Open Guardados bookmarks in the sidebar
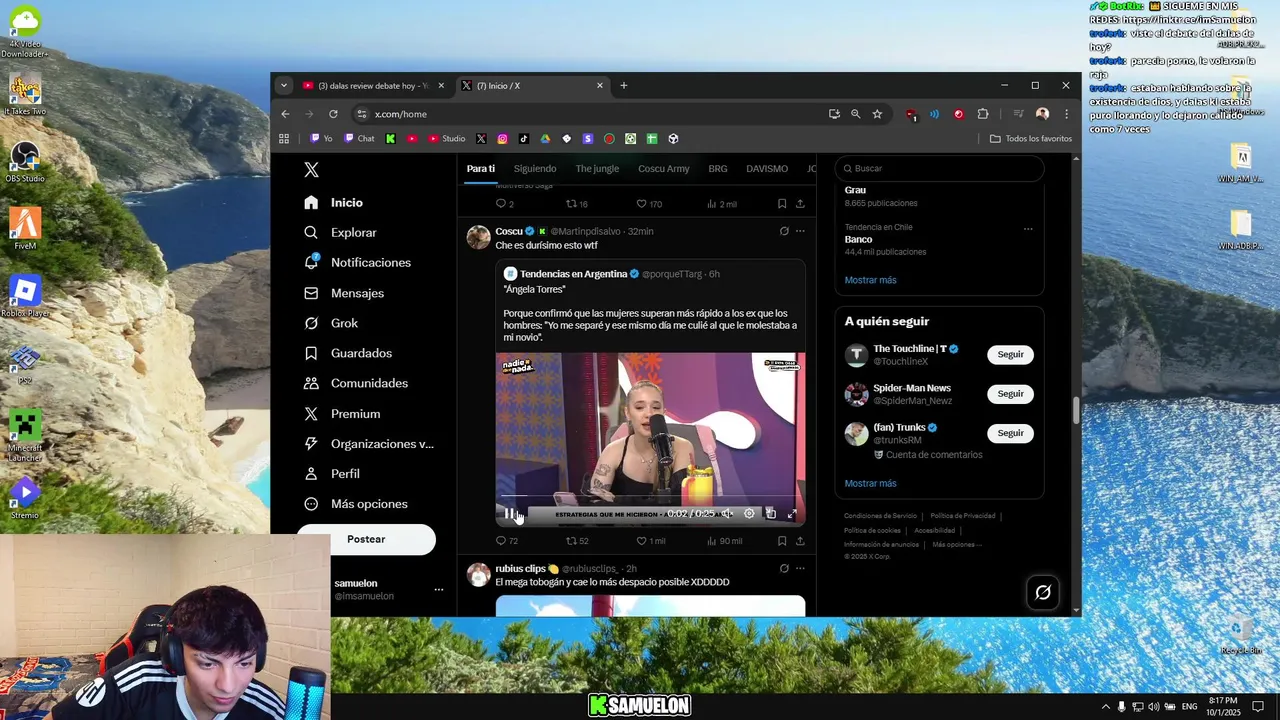 click(x=348, y=353)
